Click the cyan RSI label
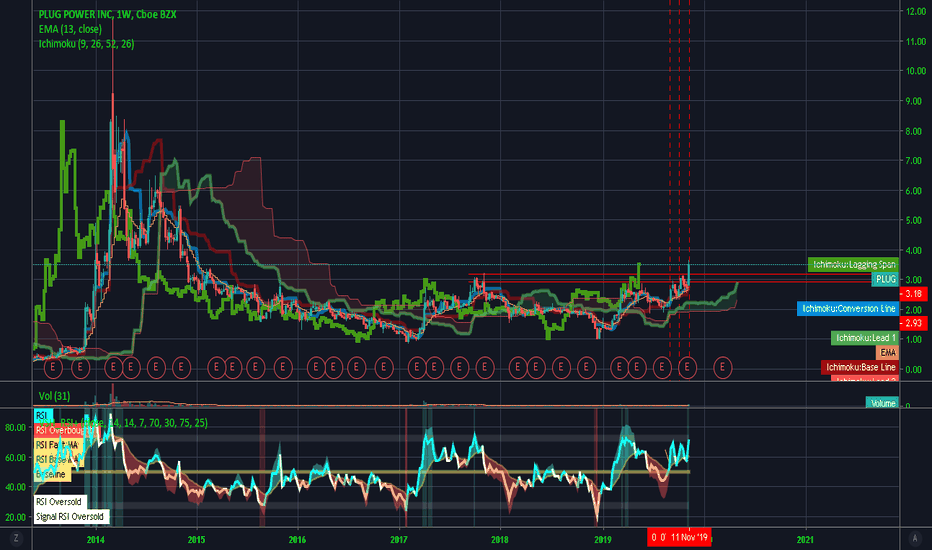Image resolution: width=932 pixels, height=550 pixels. coord(43,415)
